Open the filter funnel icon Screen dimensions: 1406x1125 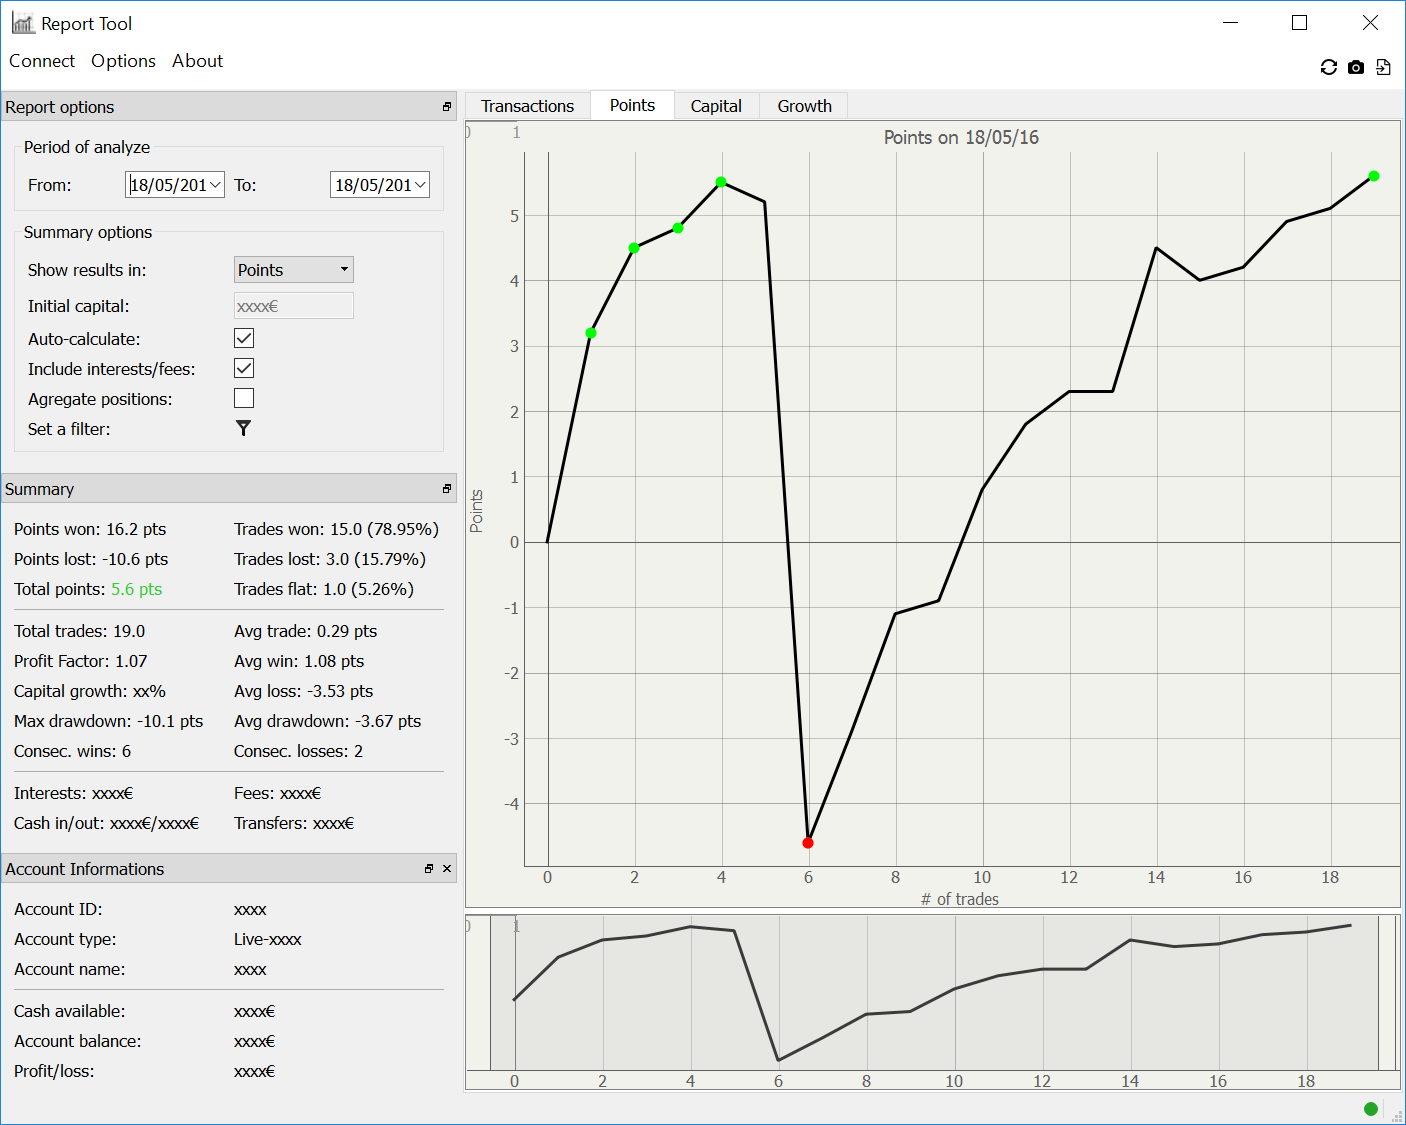click(x=243, y=428)
